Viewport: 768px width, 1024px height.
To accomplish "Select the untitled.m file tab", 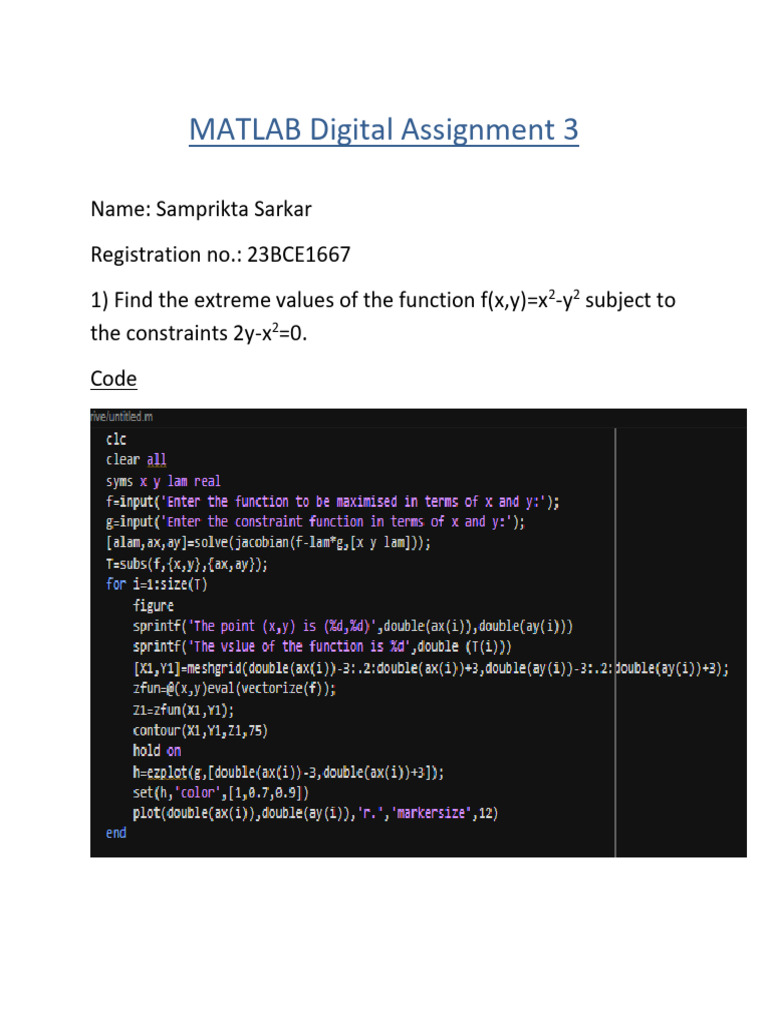I will (122, 416).
